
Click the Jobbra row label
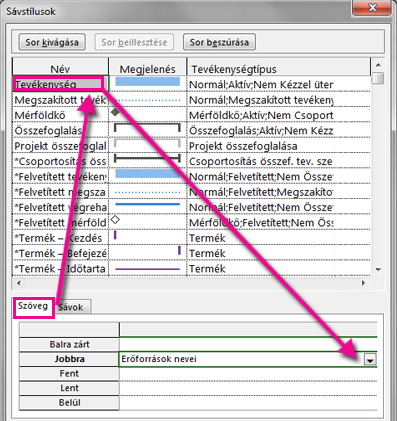tap(69, 359)
